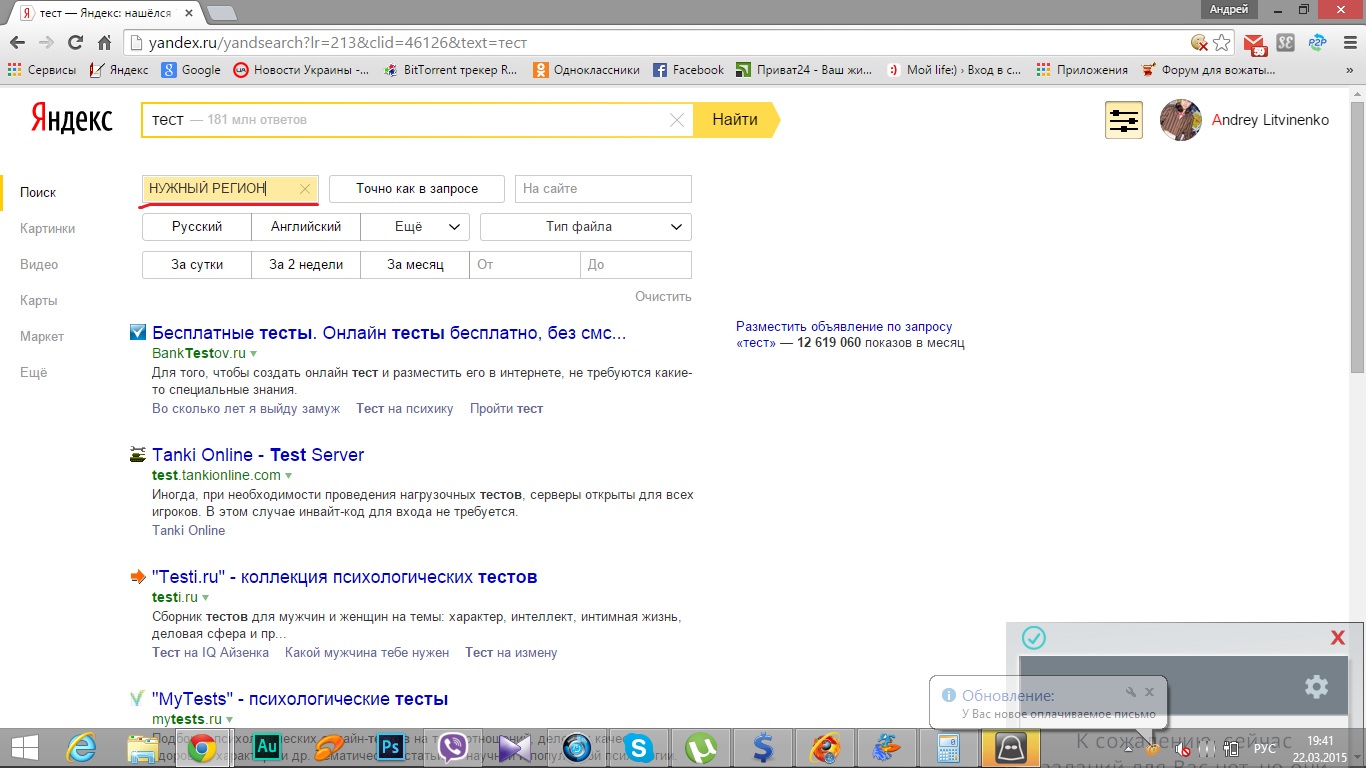This screenshot has width=1366, height=768.
Task: Open the blue dollar sign taskbar app
Action: point(763,746)
